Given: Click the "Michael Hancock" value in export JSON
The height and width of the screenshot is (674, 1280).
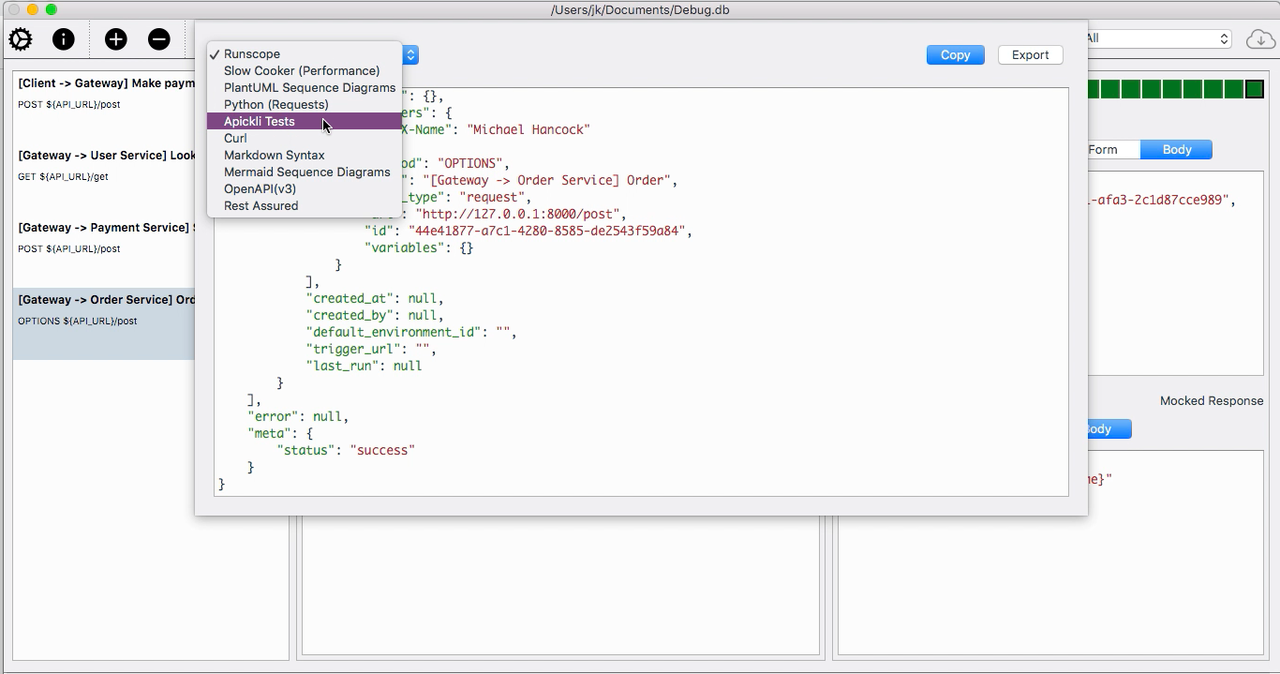Looking at the screenshot, I should (530, 129).
